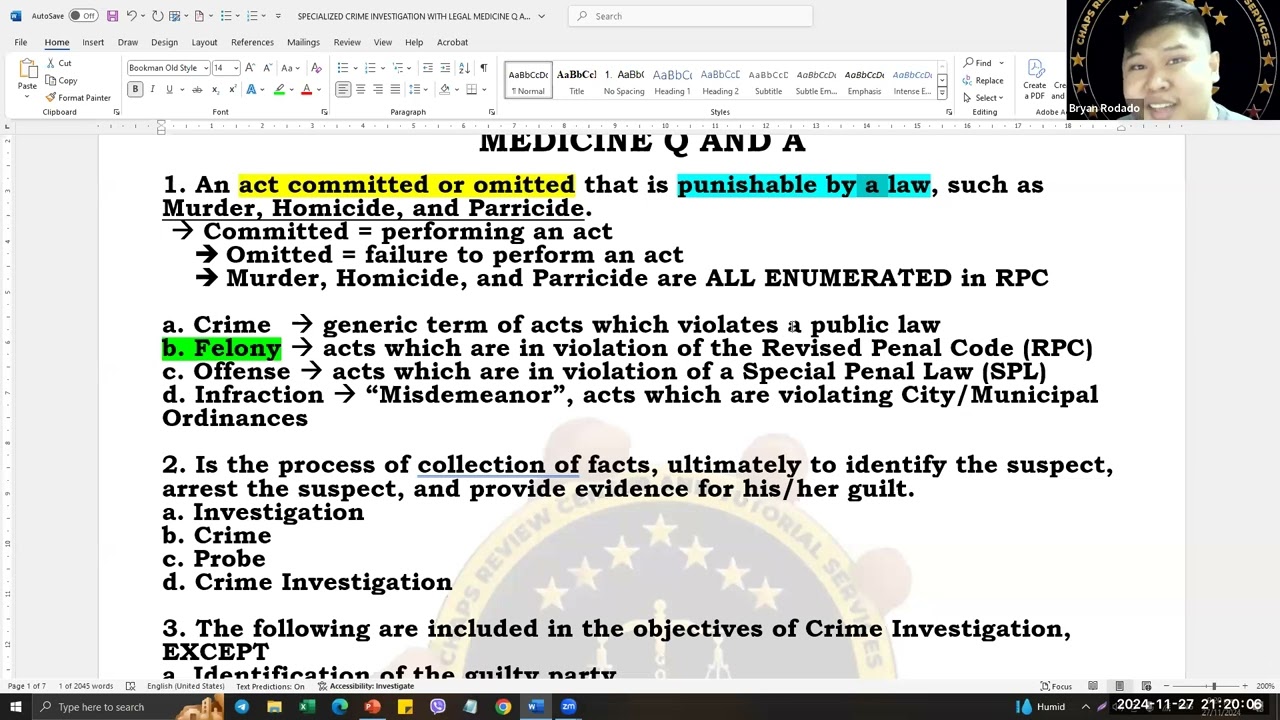Increase the paragraph indent

click(445, 68)
